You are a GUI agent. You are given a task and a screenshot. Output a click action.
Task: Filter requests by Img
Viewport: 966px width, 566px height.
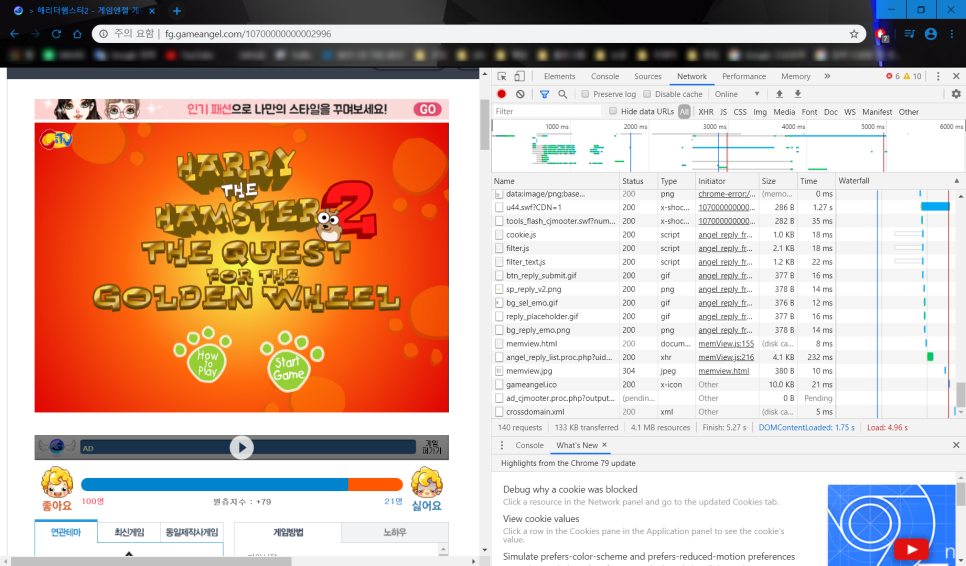click(x=760, y=112)
